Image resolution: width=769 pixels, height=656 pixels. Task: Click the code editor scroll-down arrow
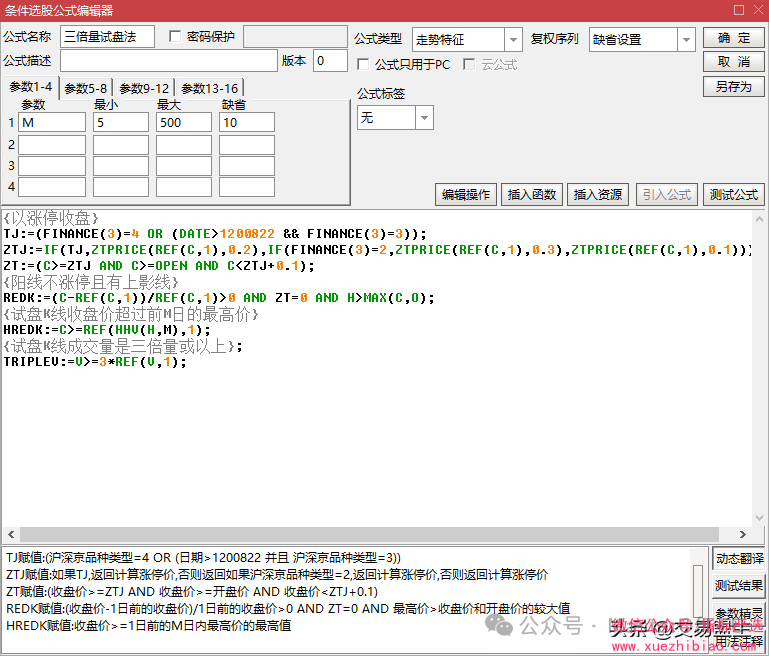(x=759, y=518)
